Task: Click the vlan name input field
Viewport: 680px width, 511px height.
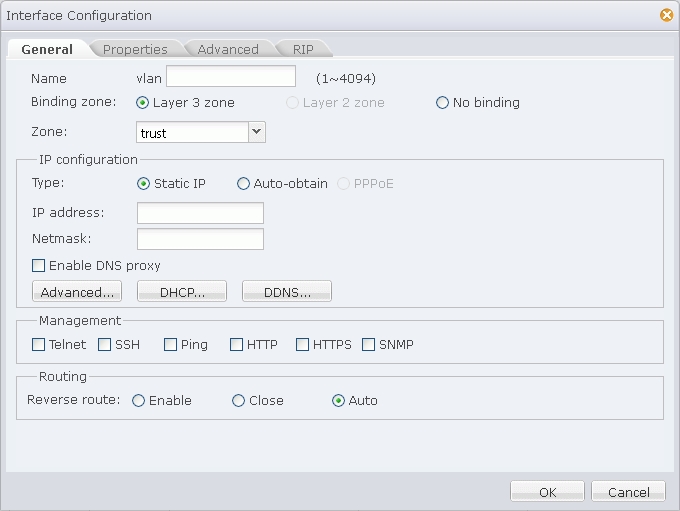Action: coord(231,76)
